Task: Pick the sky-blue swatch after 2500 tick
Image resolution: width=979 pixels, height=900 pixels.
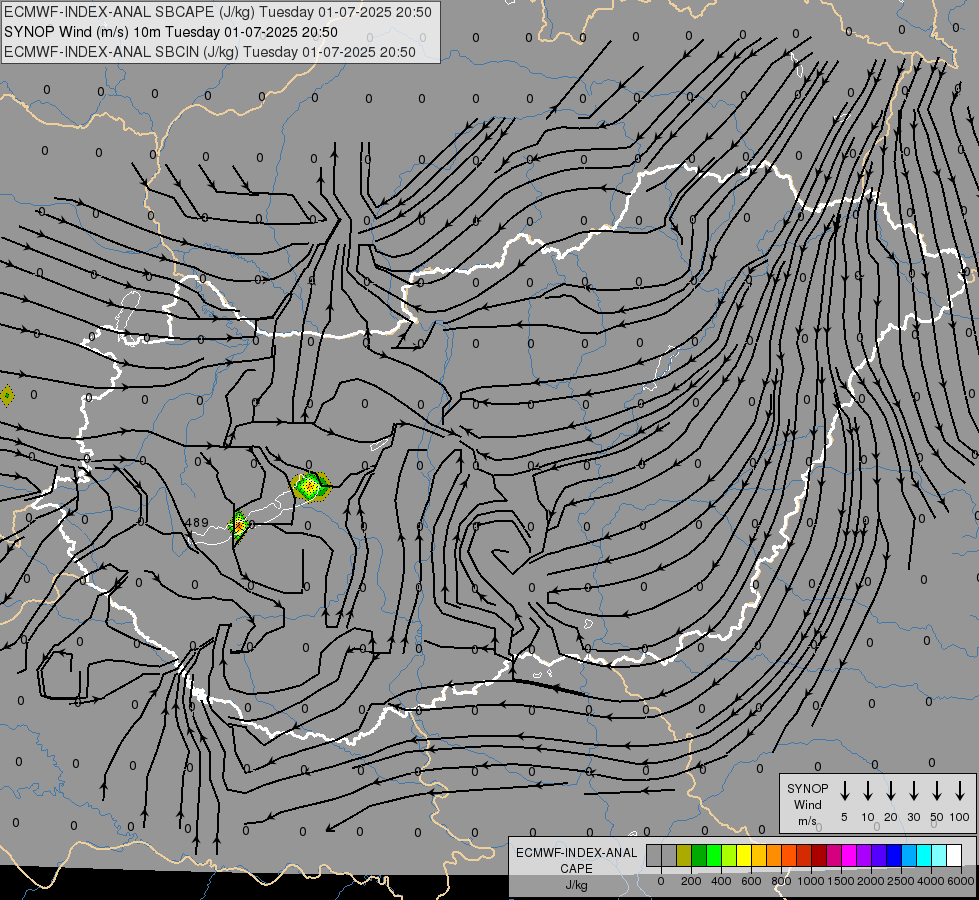Action: (908, 856)
